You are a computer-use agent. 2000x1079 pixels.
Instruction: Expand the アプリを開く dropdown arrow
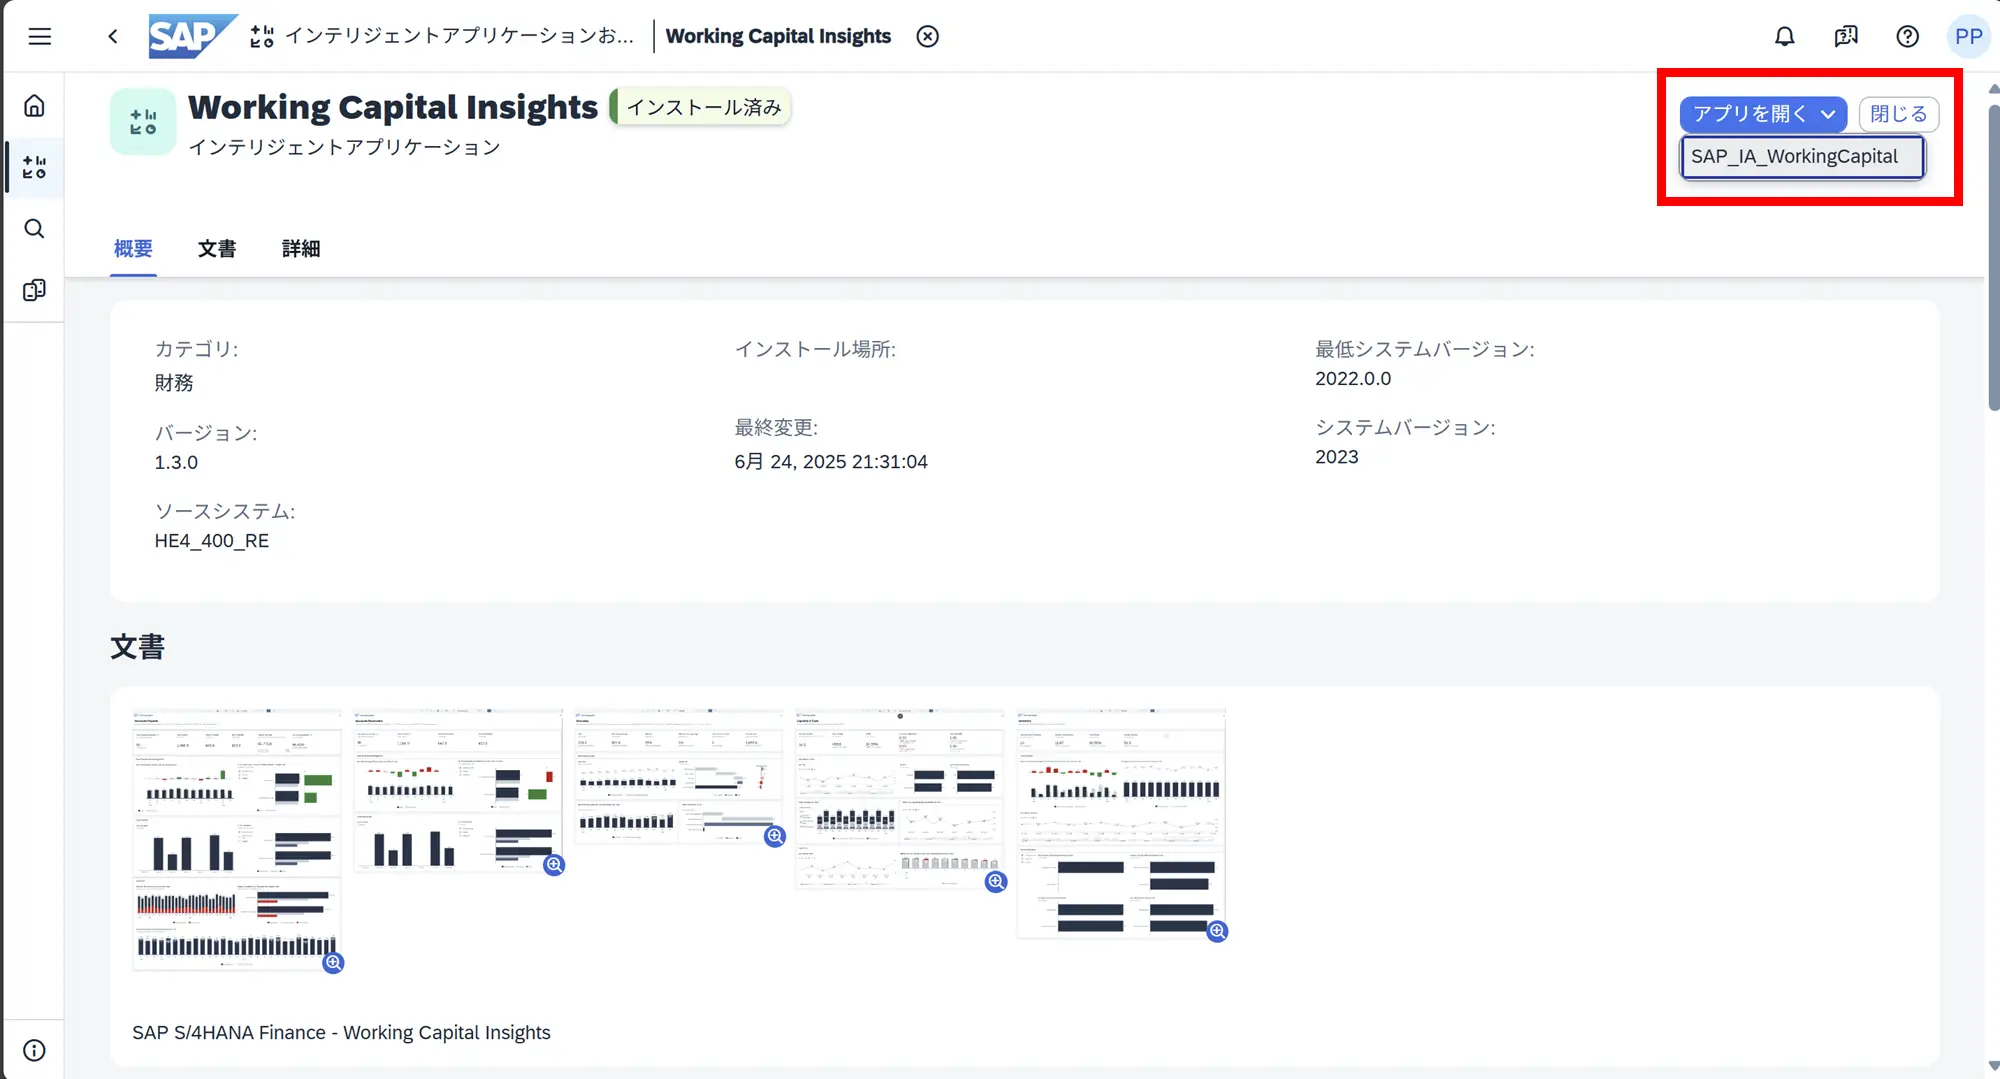point(1828,114)
